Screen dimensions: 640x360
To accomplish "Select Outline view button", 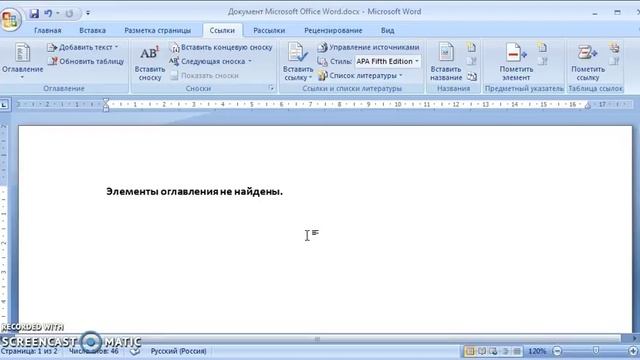I will point(505,351).
